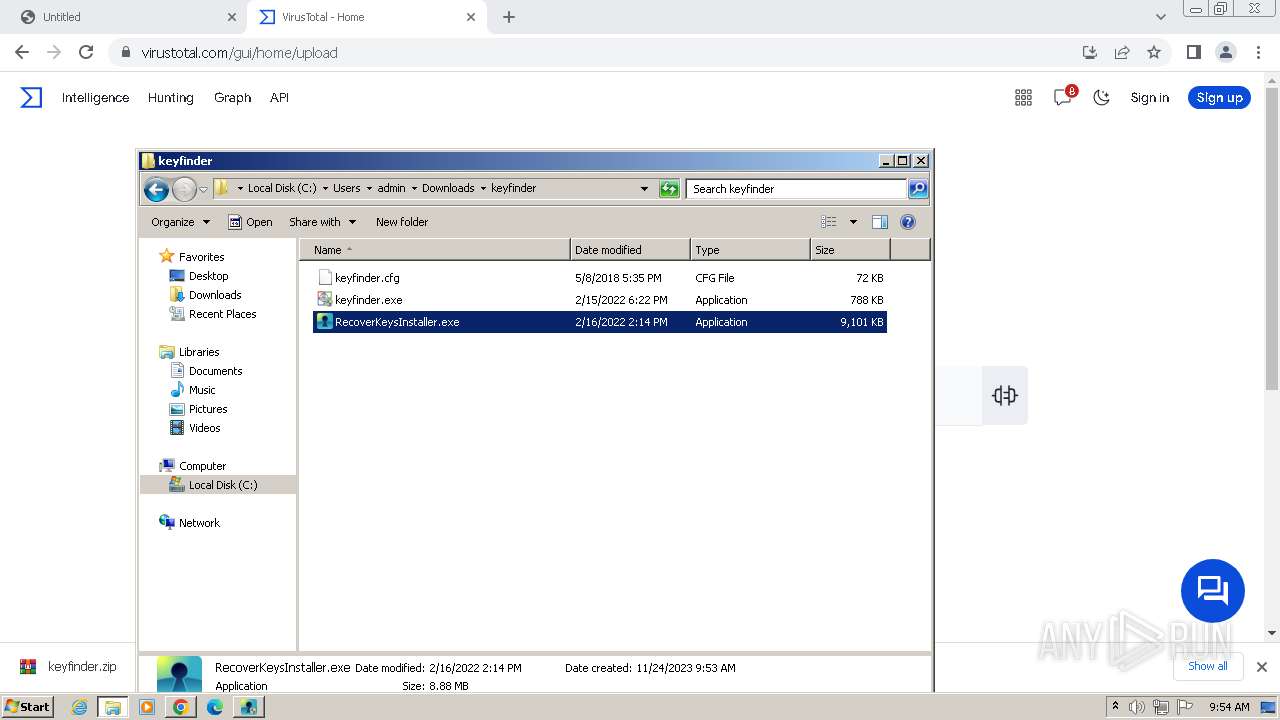Open Videos library
This screenshot has height=720, width=1280.
[x=204, y=428]
